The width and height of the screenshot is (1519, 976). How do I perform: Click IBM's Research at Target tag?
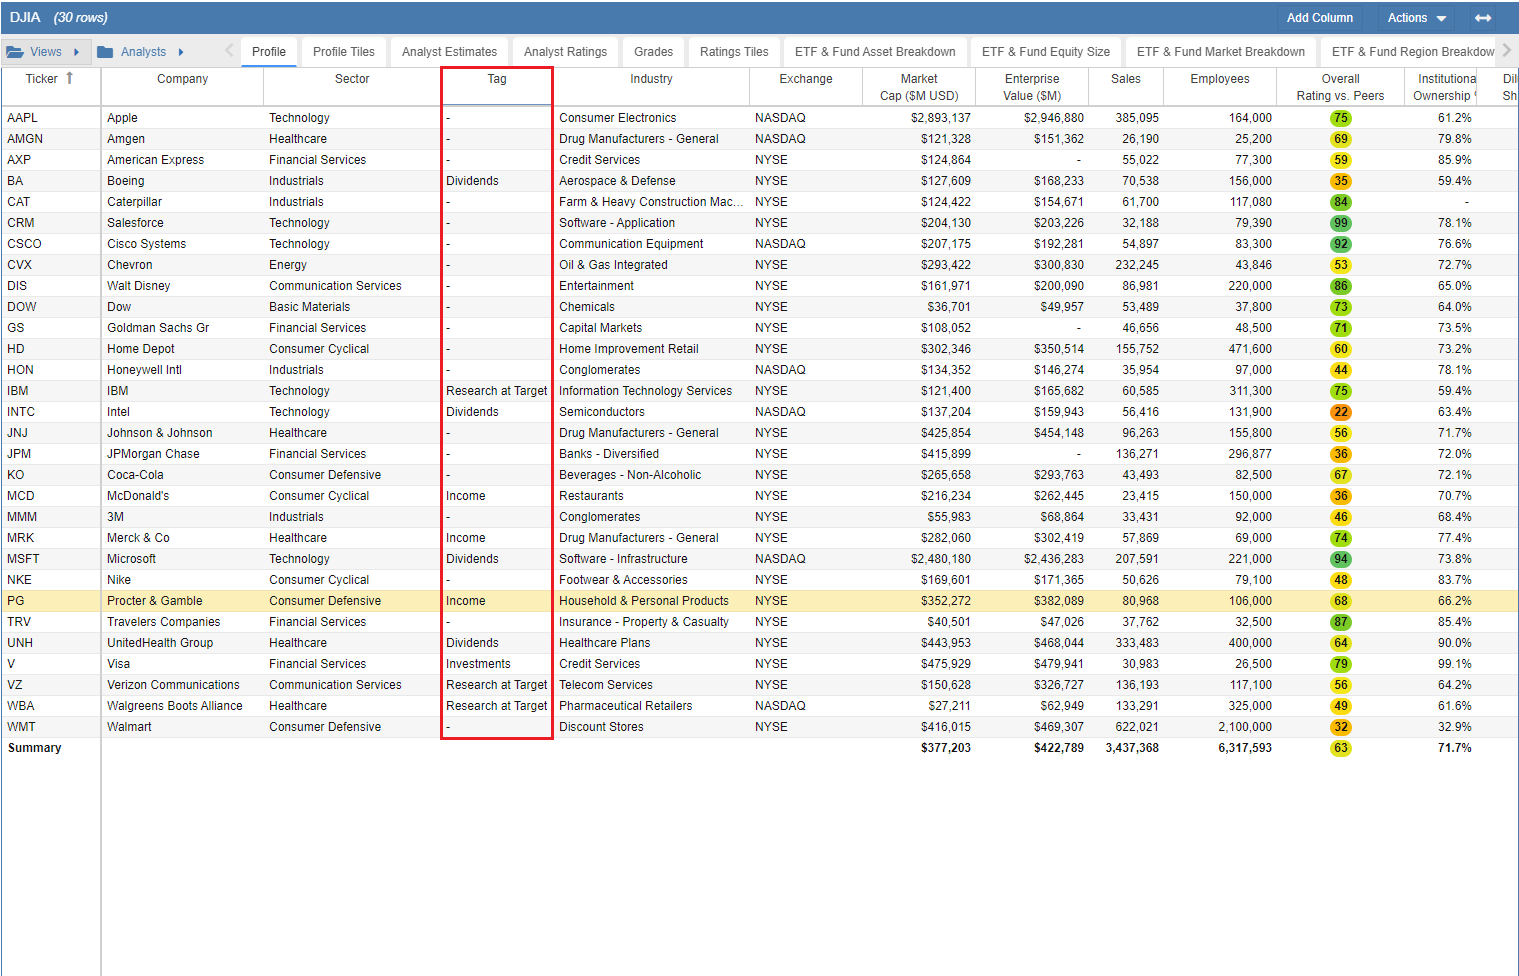(497, 391)
